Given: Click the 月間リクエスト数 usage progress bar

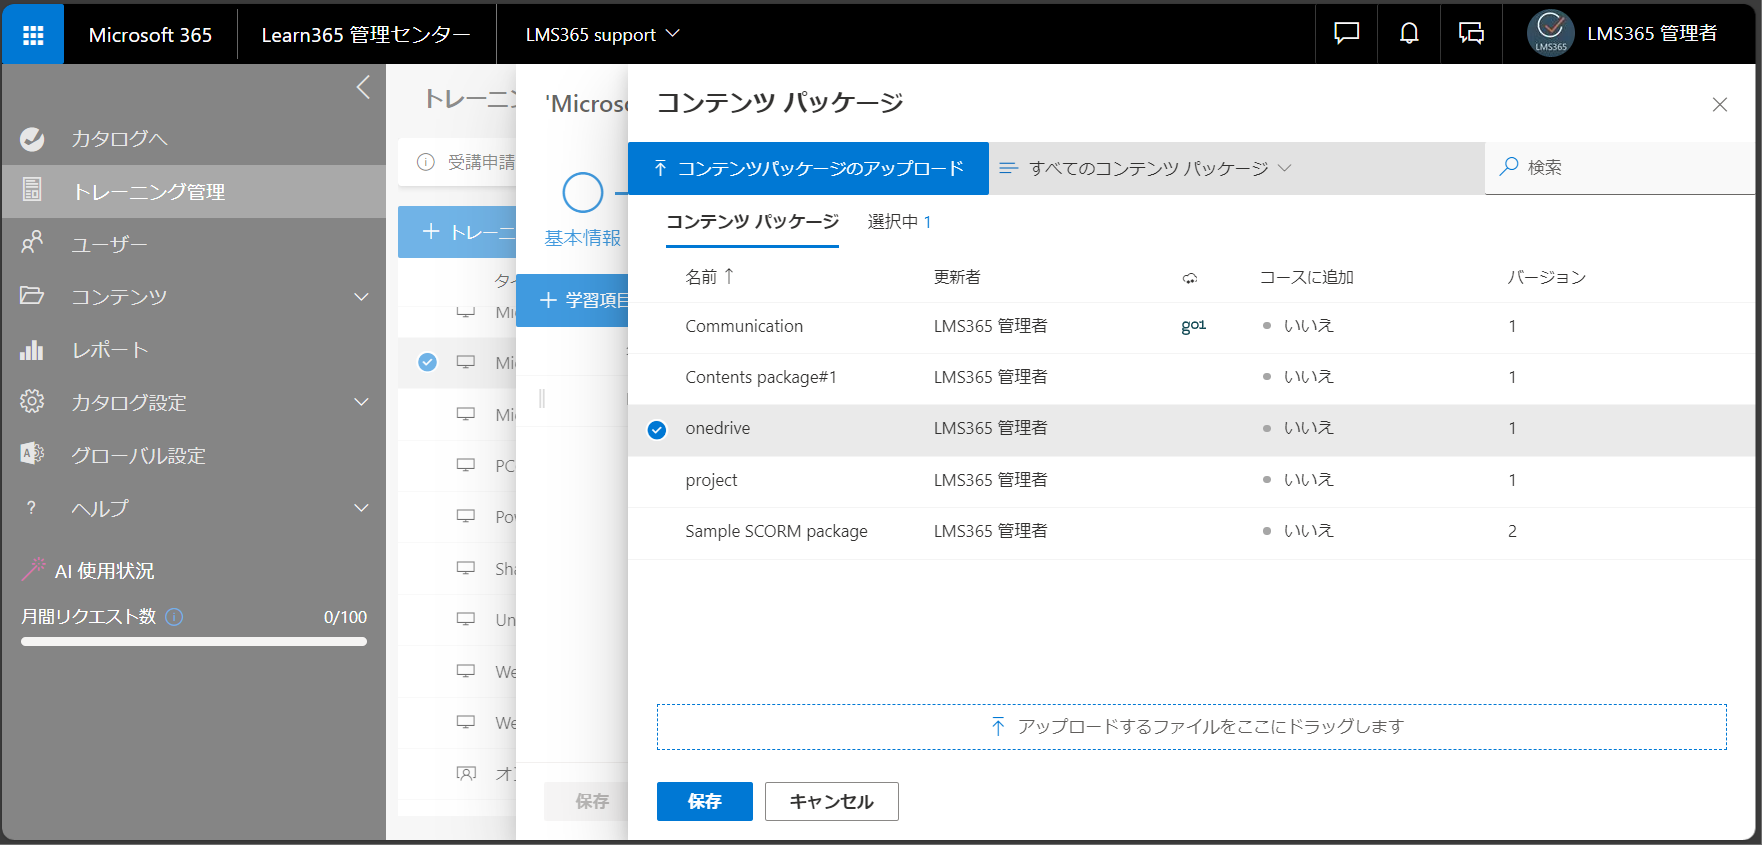Looking at the screenshot, I should pyautogui.click(x=194, y=642).
